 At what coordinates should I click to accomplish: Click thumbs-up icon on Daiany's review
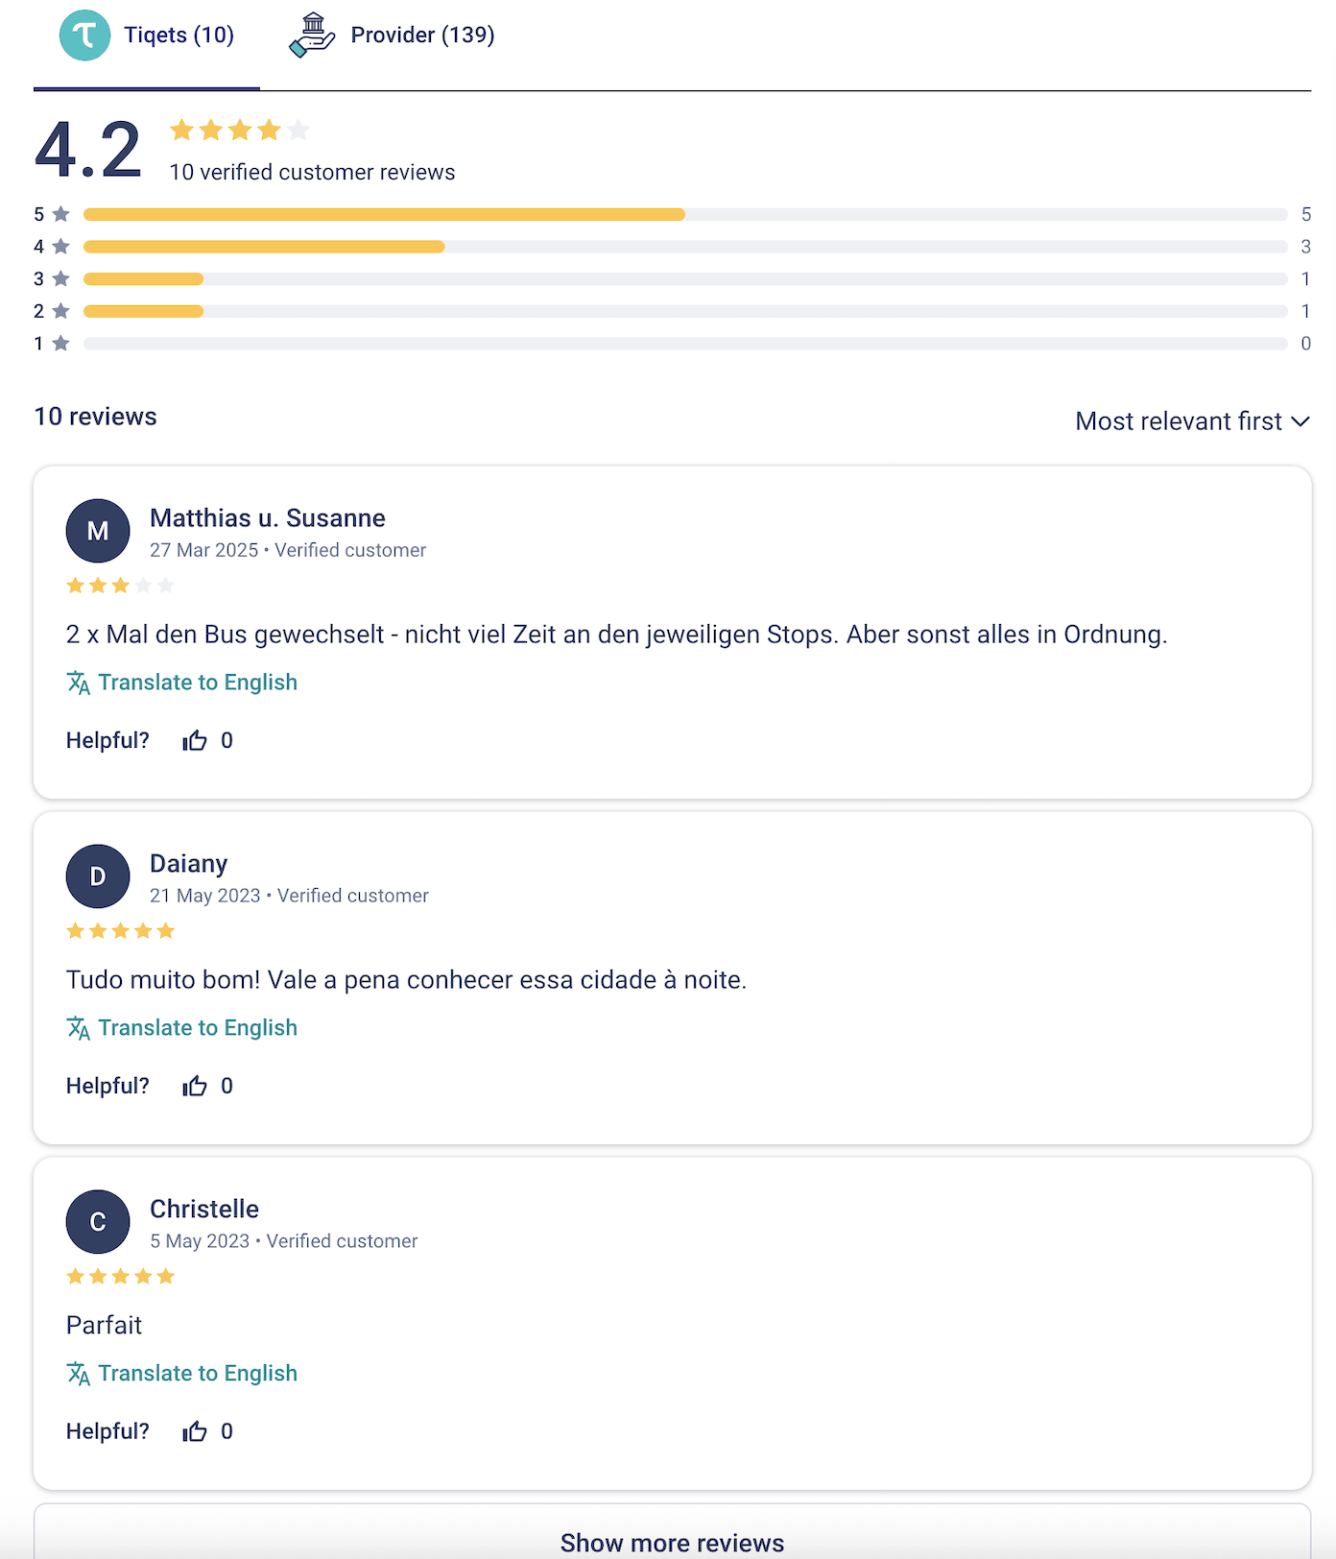194,1086
